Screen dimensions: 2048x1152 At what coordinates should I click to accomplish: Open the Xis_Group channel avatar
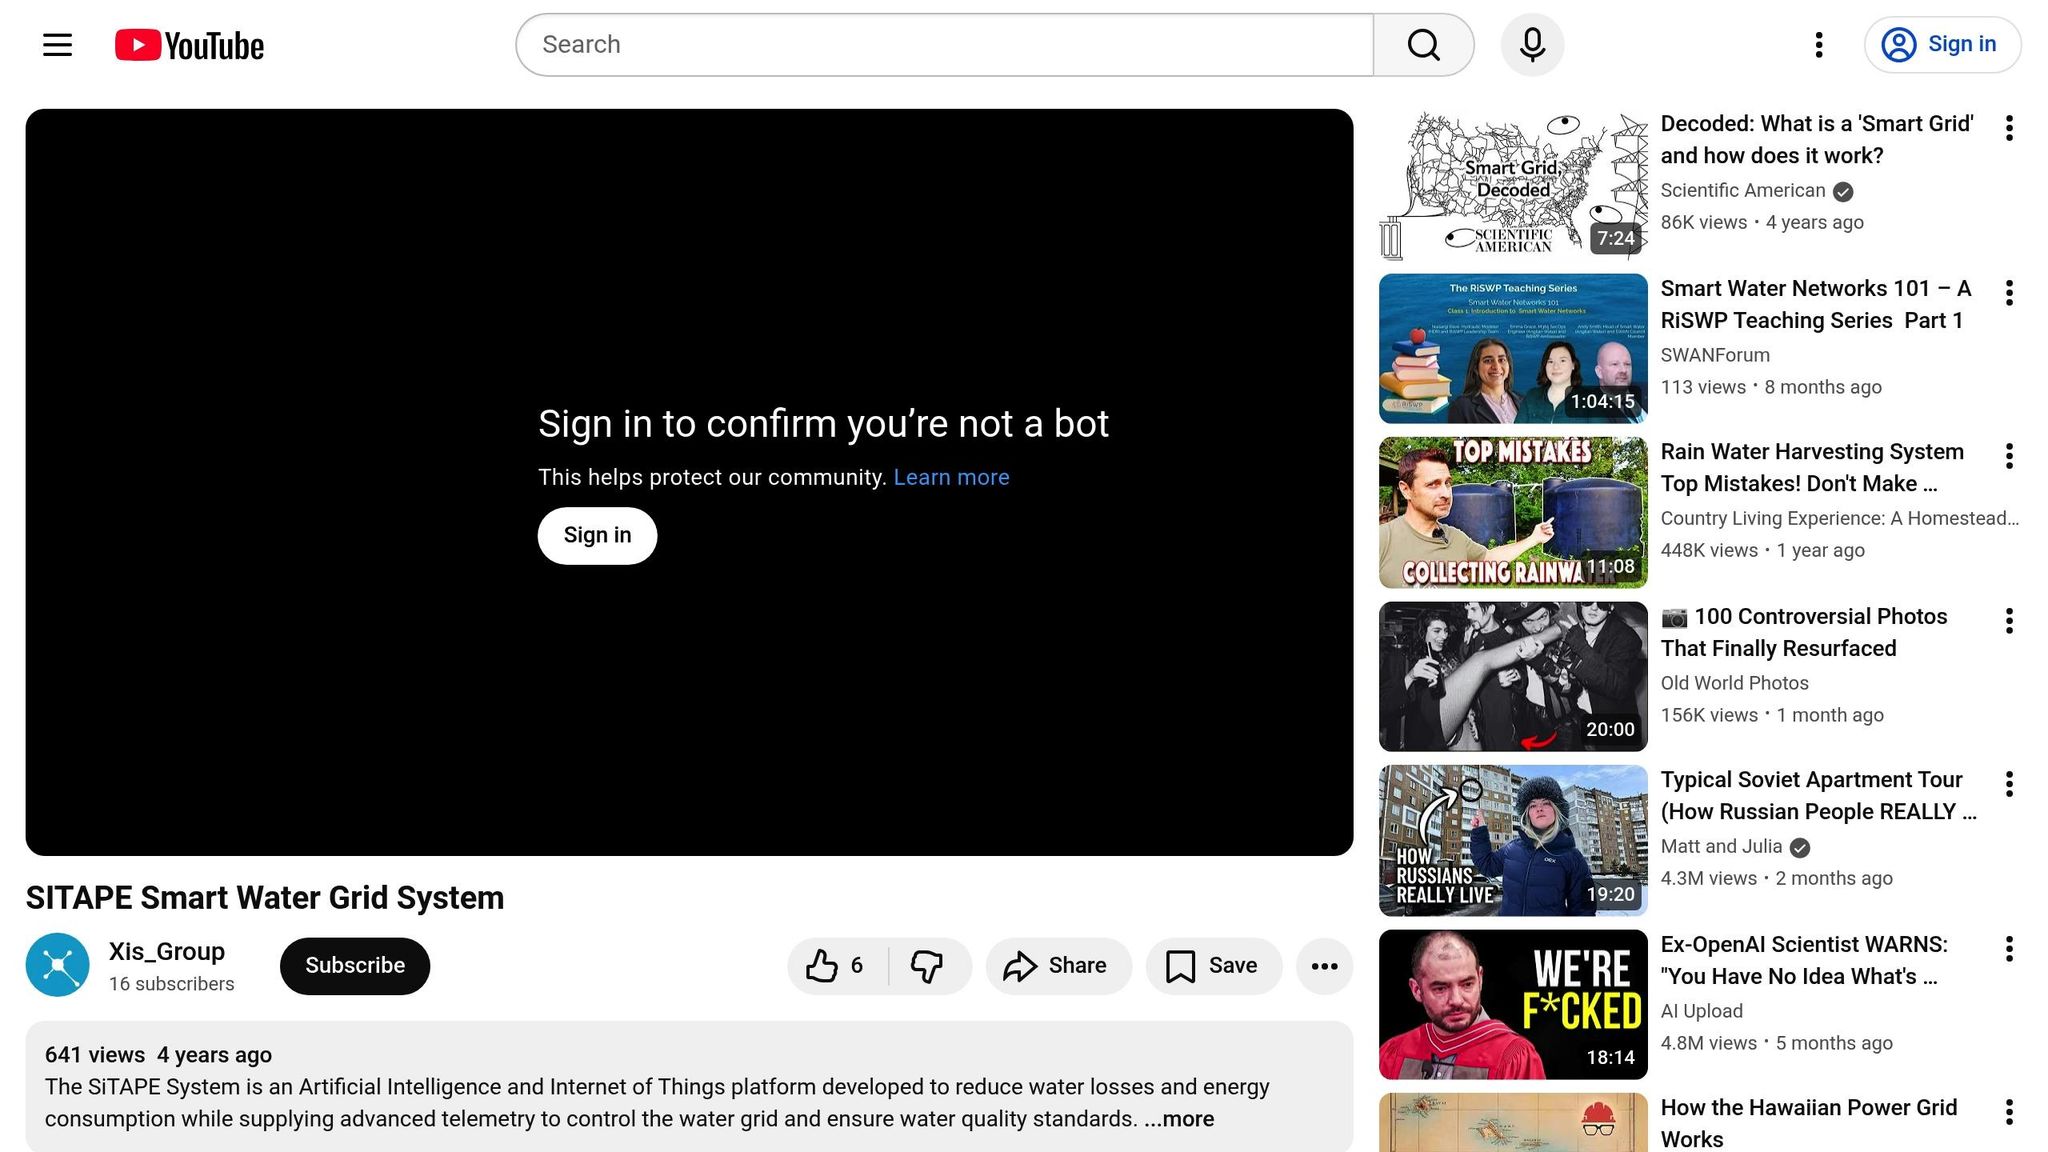pos(57,965)
